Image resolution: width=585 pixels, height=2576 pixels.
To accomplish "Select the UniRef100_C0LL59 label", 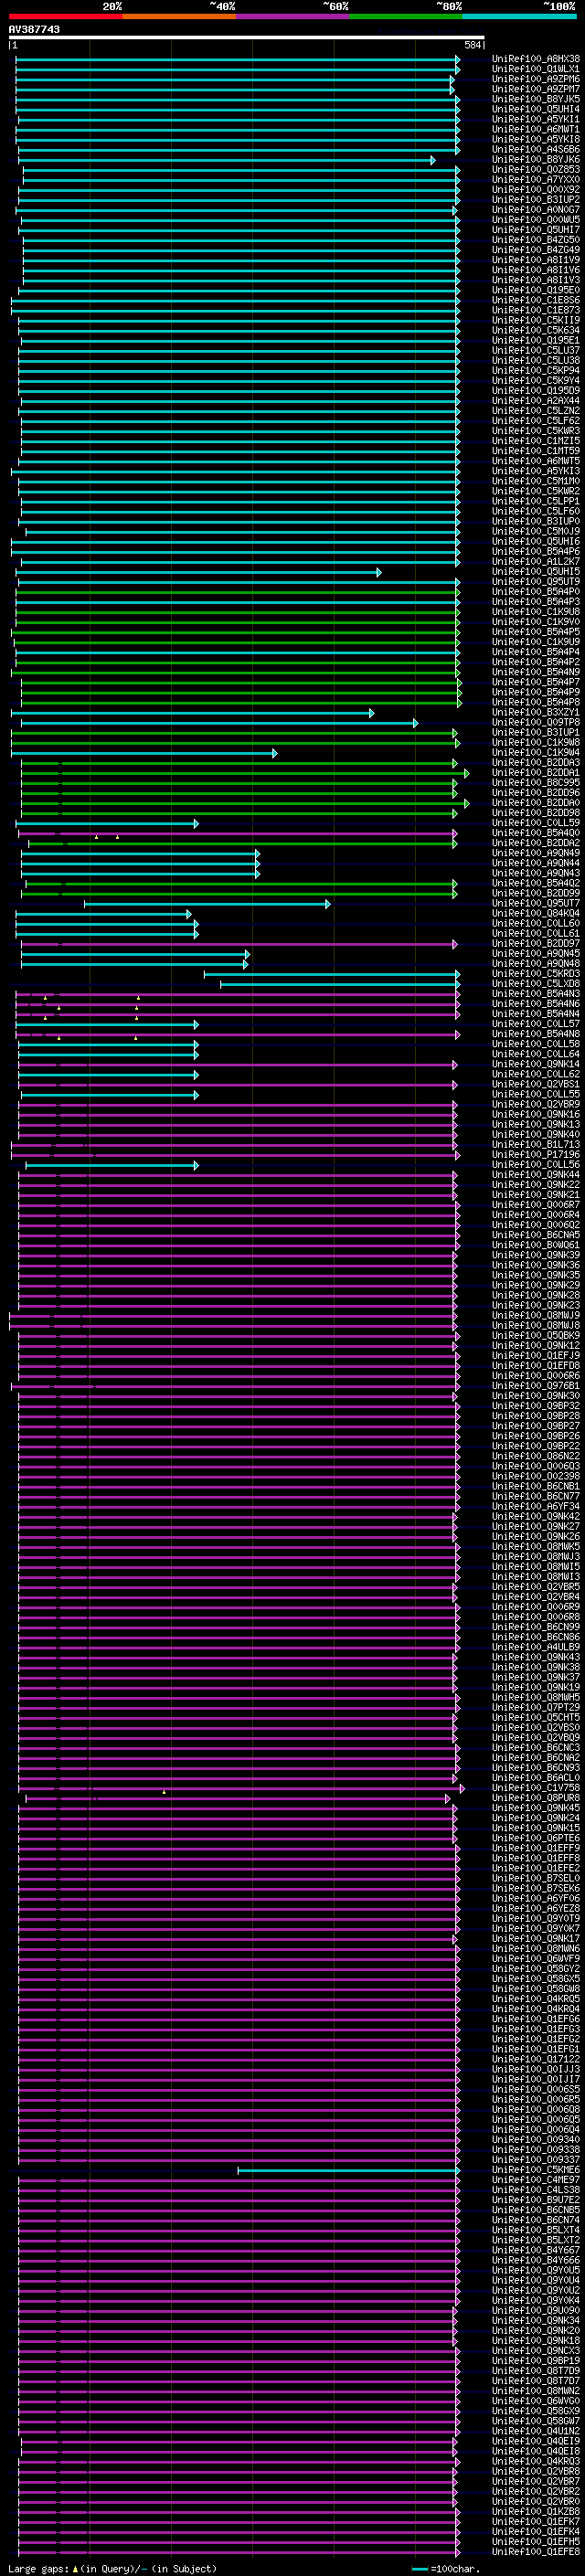I will click(536, 823).
